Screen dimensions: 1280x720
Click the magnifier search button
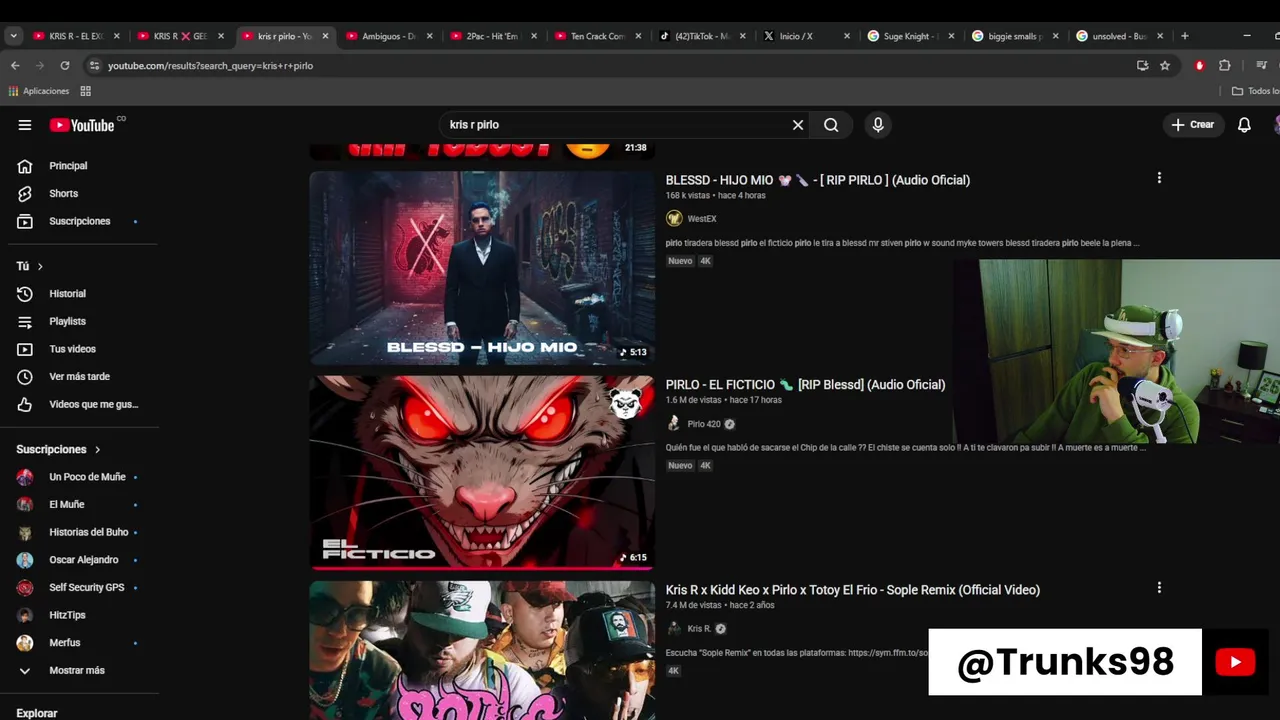point(831,125)
